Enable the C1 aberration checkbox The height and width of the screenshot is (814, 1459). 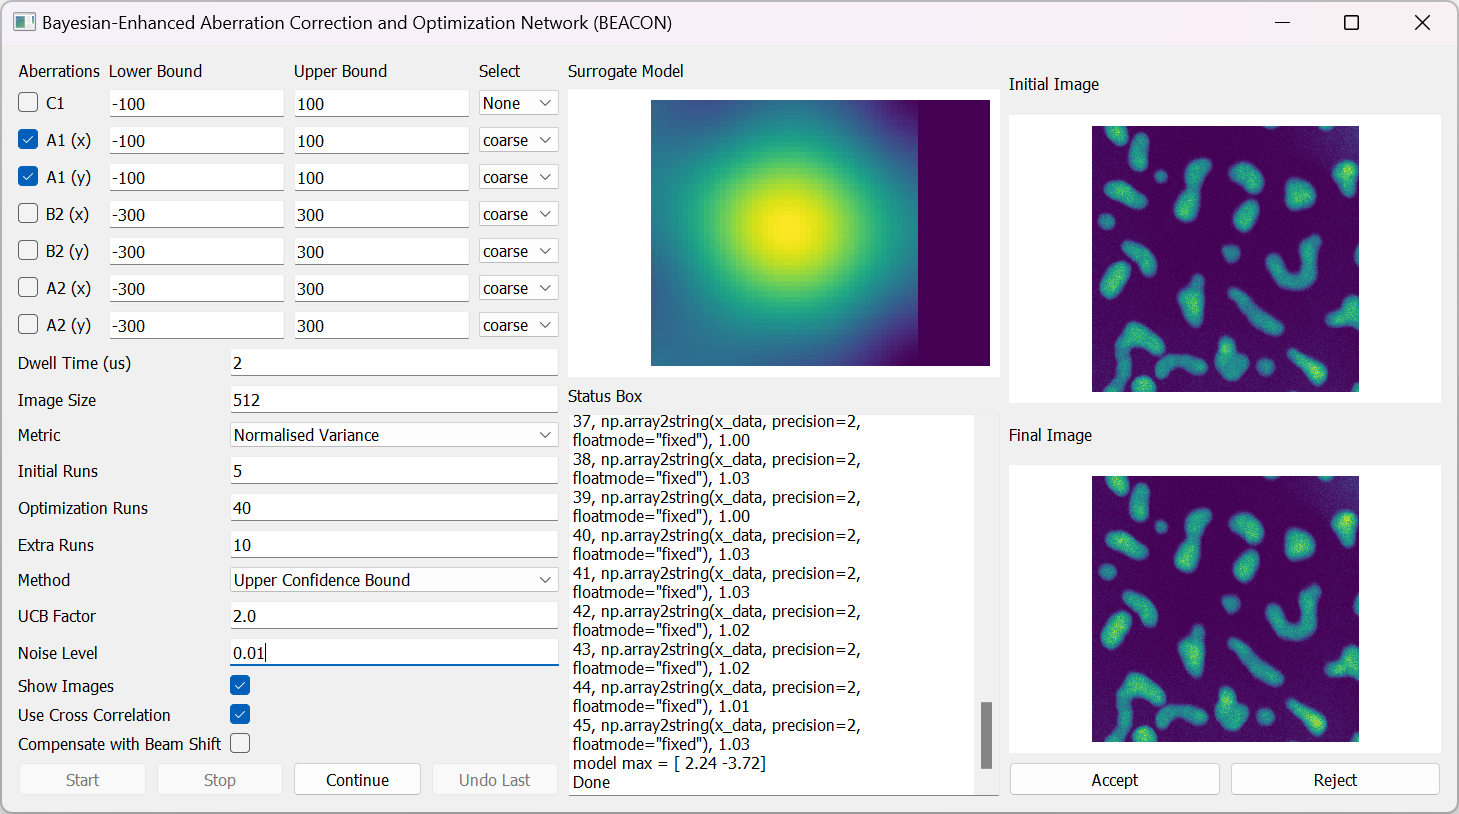28,102
